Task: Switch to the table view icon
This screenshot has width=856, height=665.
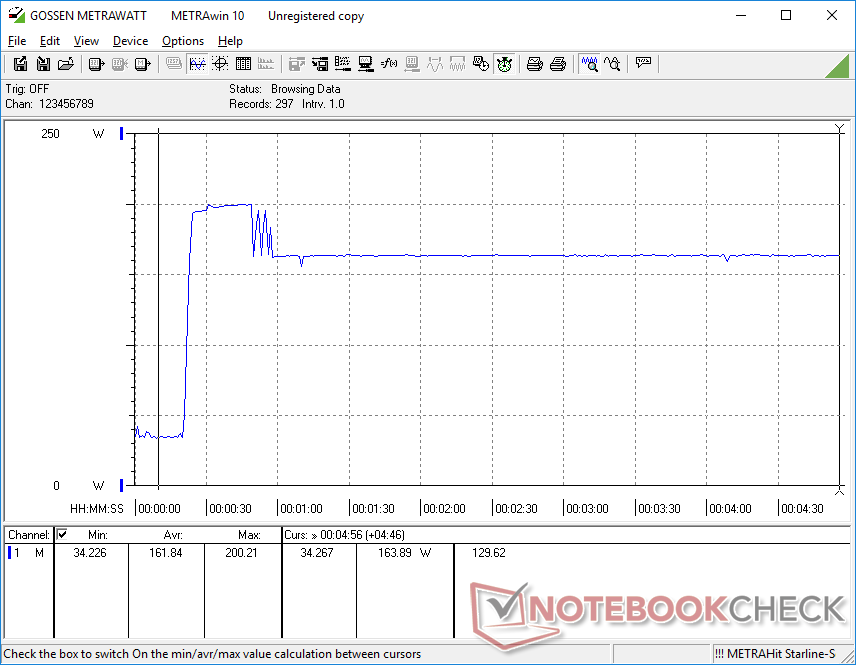Action: [243, 64]
